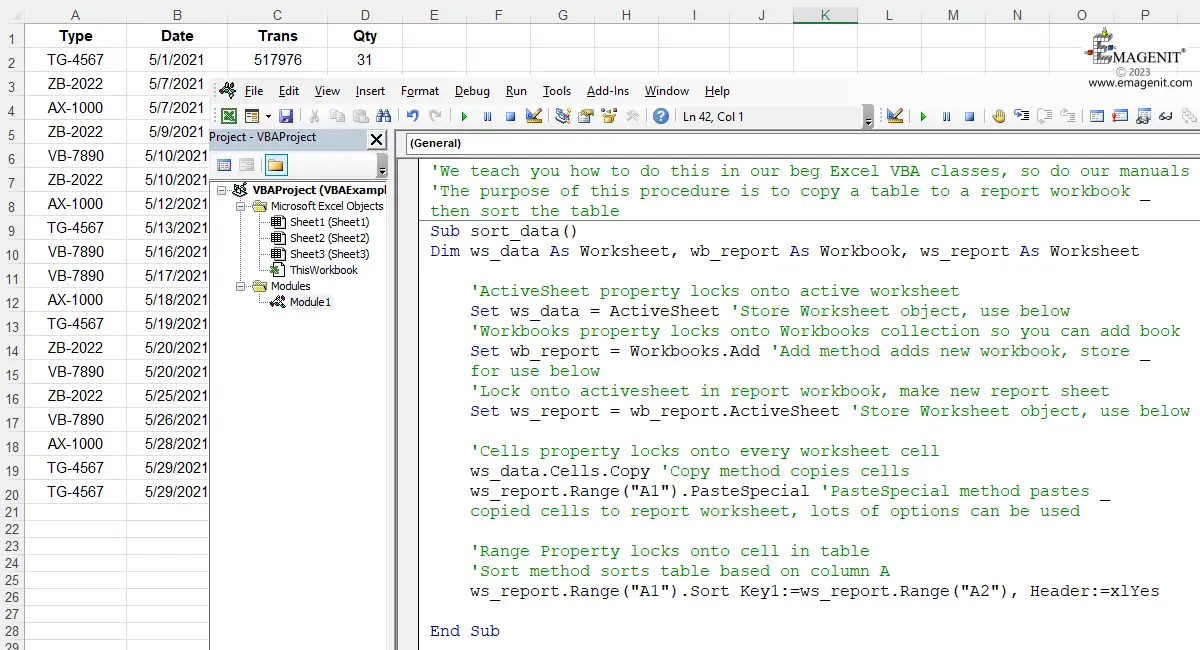Select column K header in Excel
1200x650 pixels.
(x=824, y=14)
